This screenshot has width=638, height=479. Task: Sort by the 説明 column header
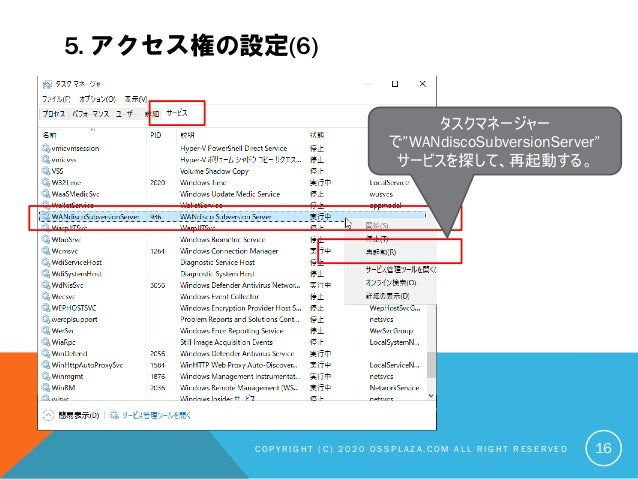click(188, 135)
